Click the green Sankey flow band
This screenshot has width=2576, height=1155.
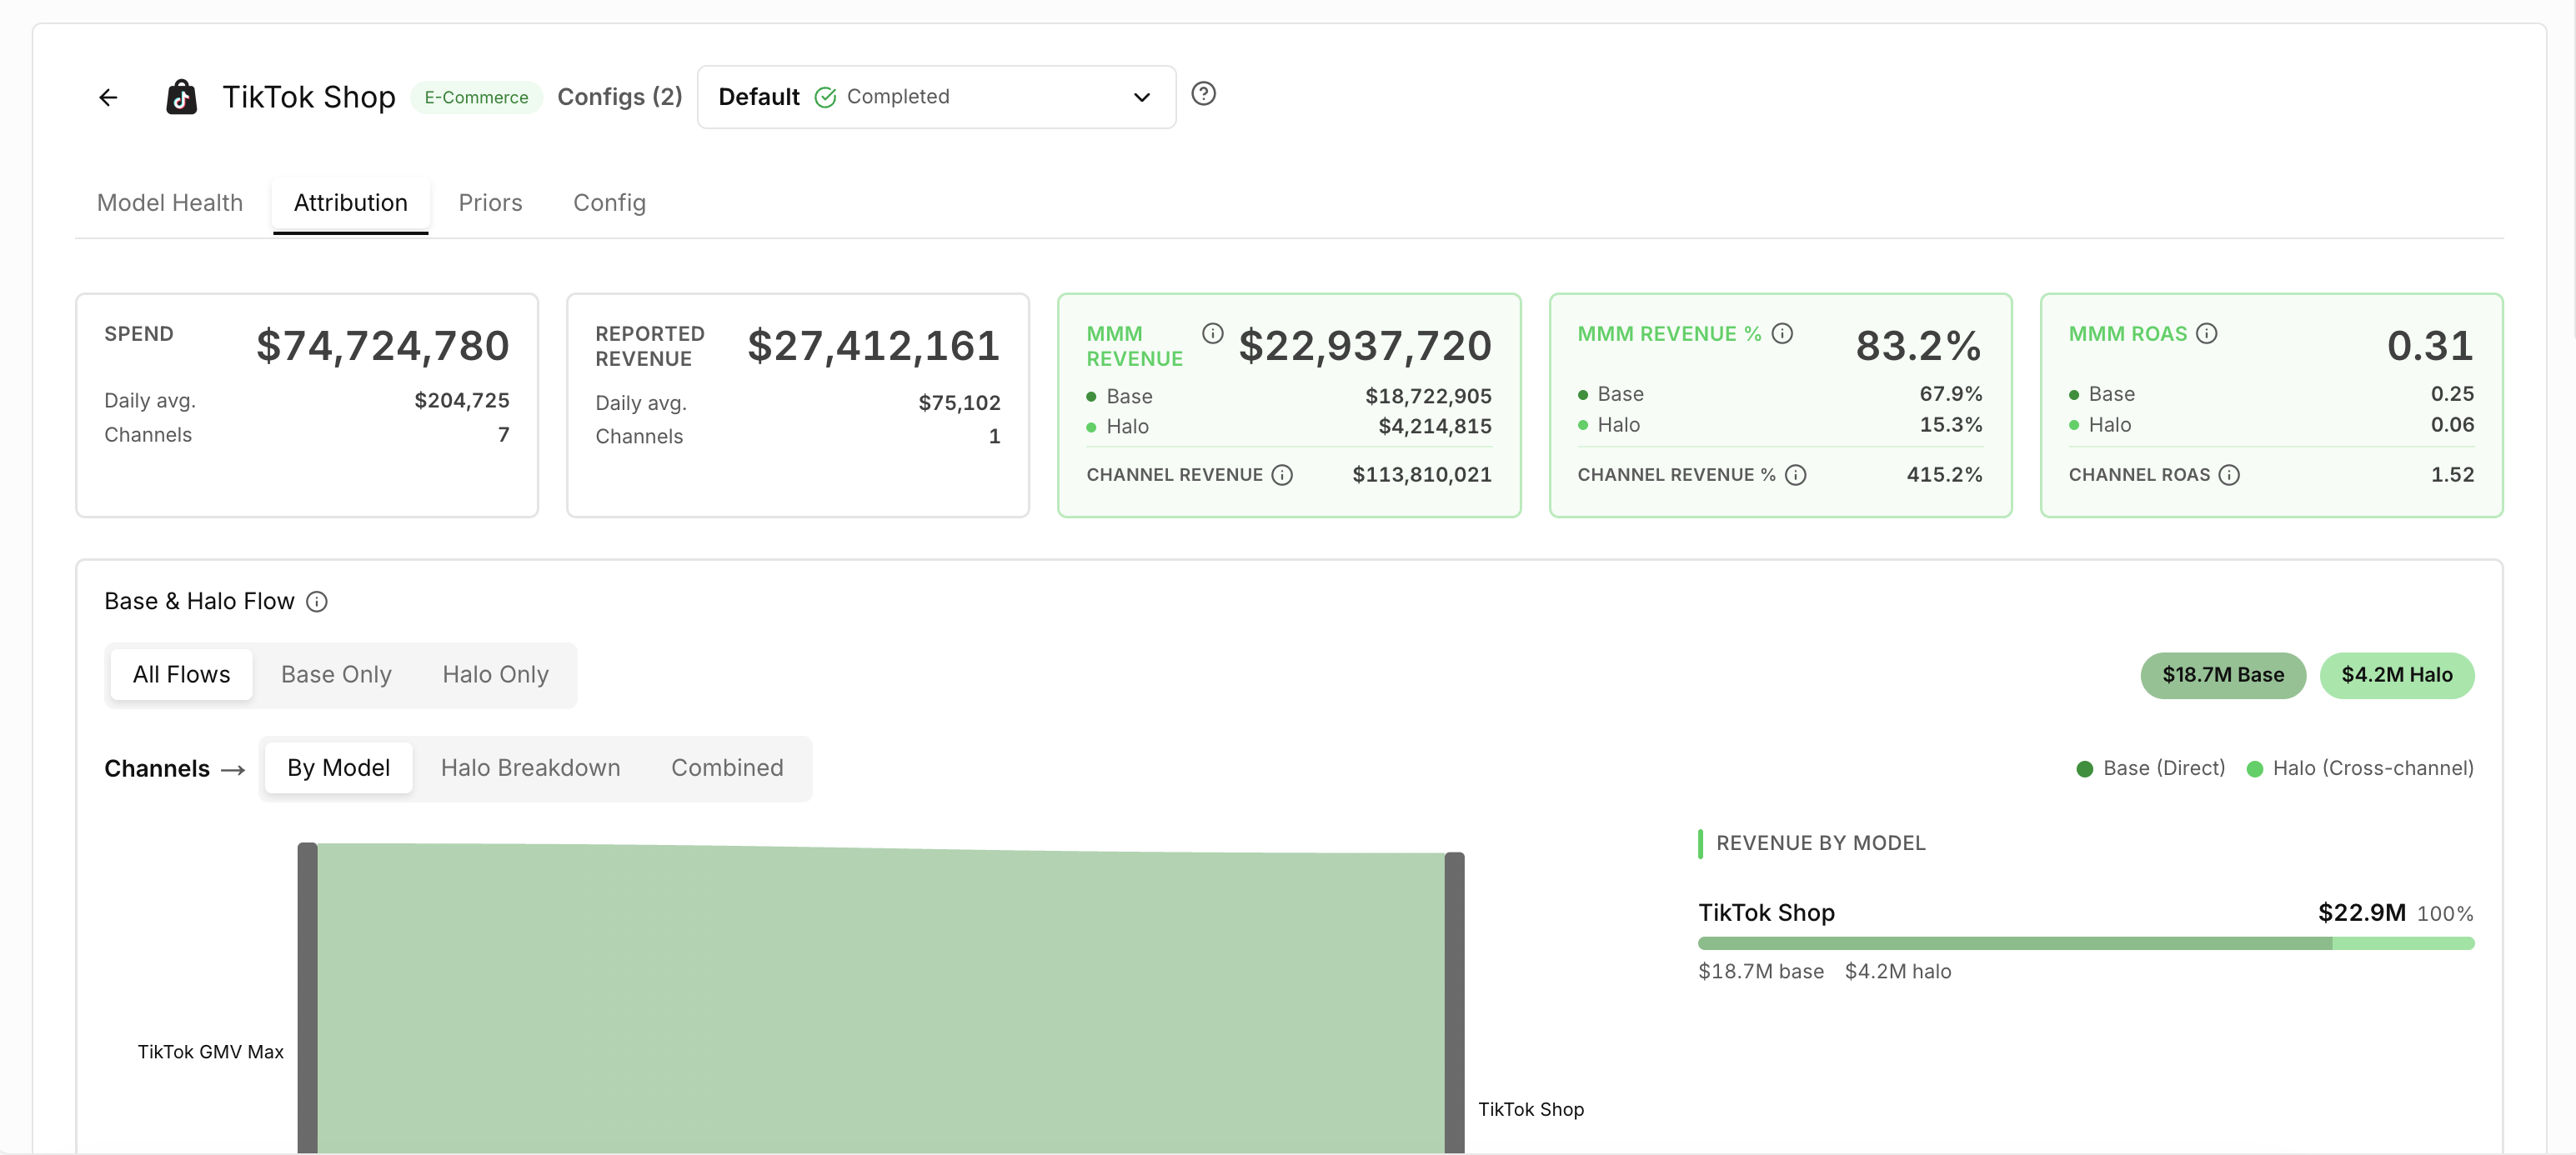(881, 1000)
